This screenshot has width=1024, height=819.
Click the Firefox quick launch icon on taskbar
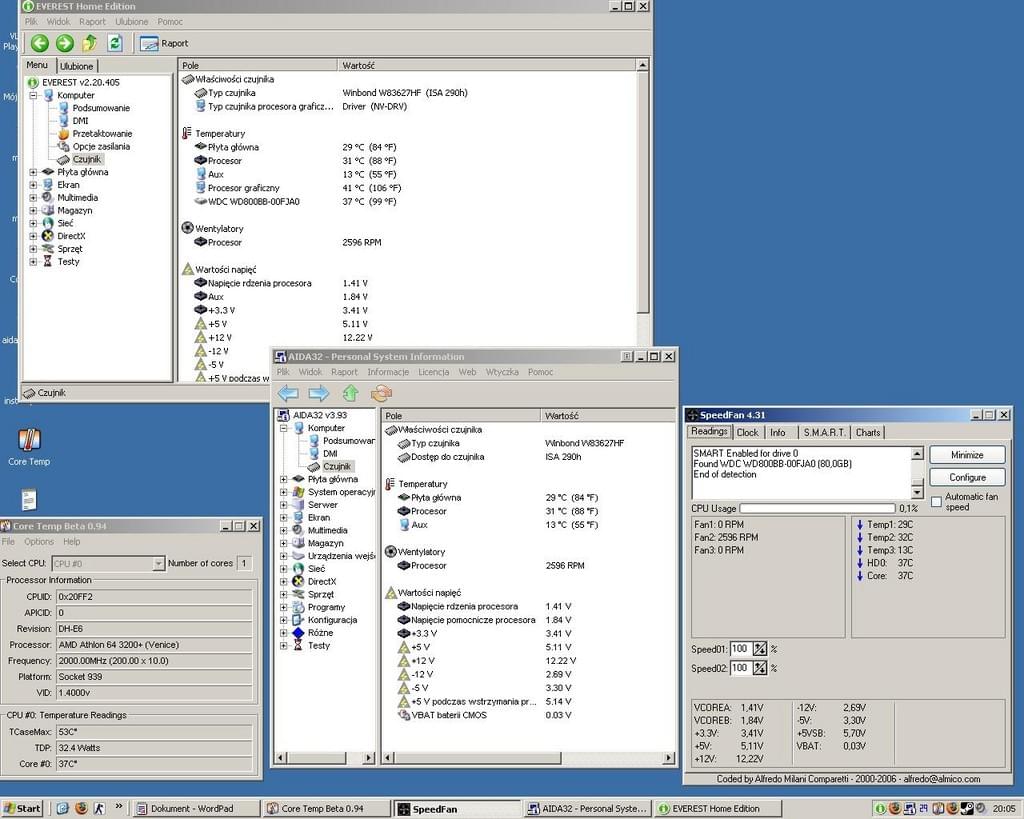click(x=81, y=809)
